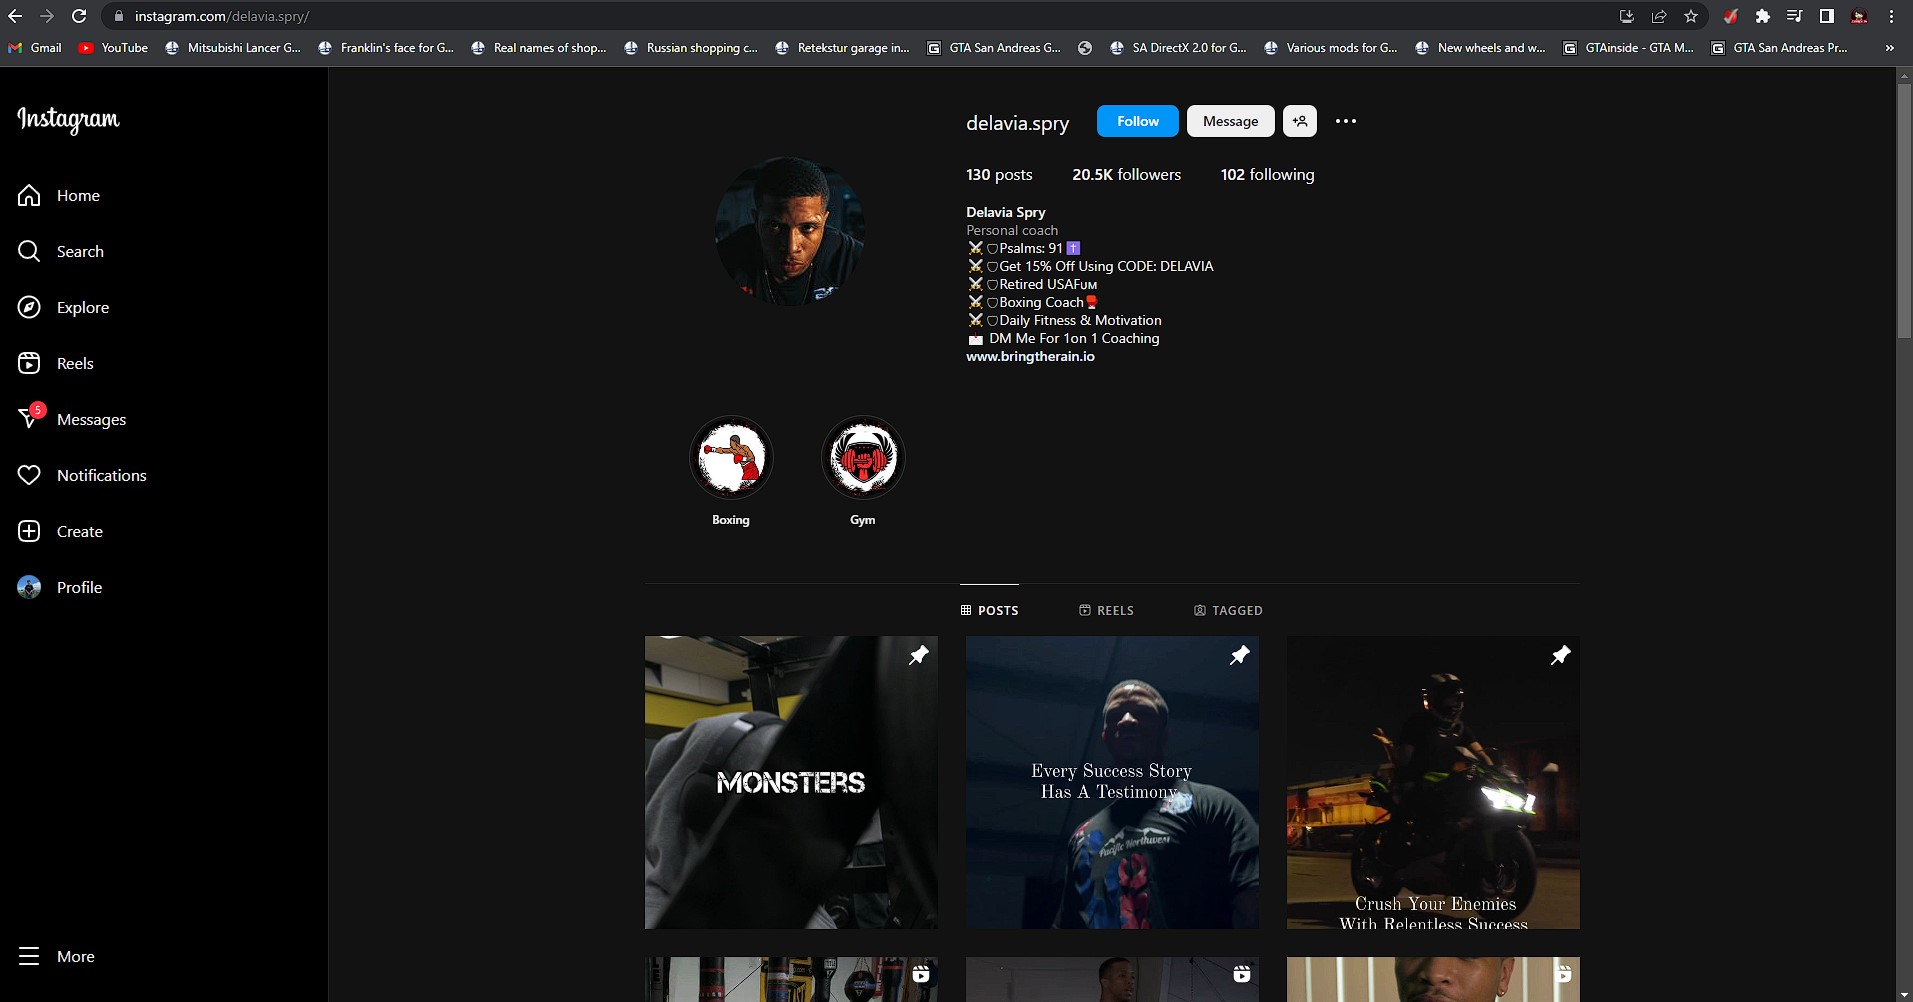The image size is (1913, 1002).
Task: Message delavia.spry
Action: [1230, 121]
